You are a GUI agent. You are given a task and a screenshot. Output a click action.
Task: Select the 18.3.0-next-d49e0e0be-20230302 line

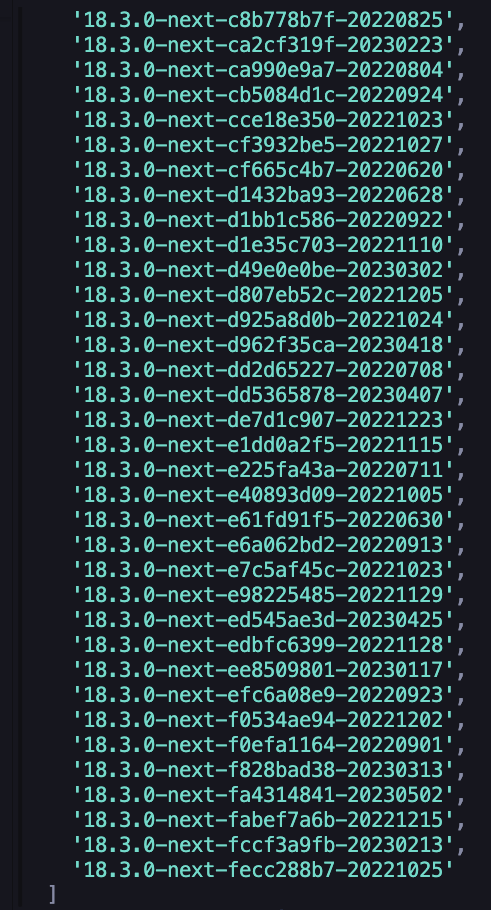pyautogui.click(x=263, y=269)
